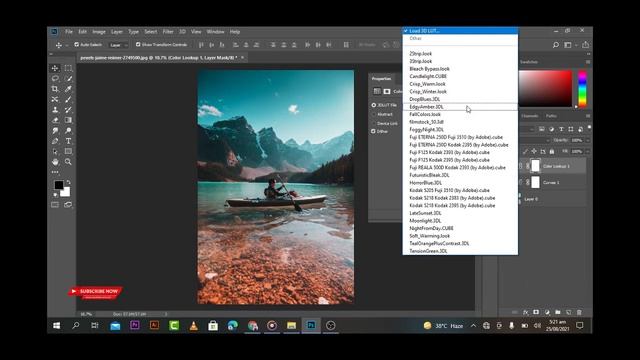This screenshot has width=640, height=360.
Task: Select the Gradient tool
Action: (68, 120)
